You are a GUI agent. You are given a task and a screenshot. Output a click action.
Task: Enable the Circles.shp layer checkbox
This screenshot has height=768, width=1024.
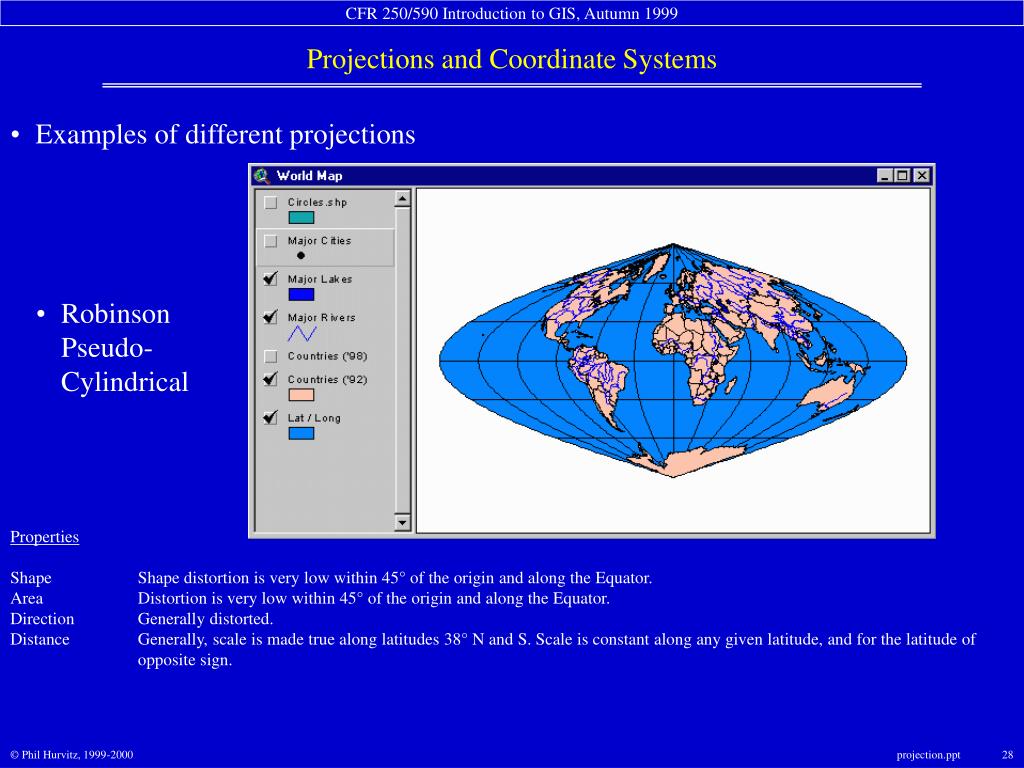[x=270, y=202]
